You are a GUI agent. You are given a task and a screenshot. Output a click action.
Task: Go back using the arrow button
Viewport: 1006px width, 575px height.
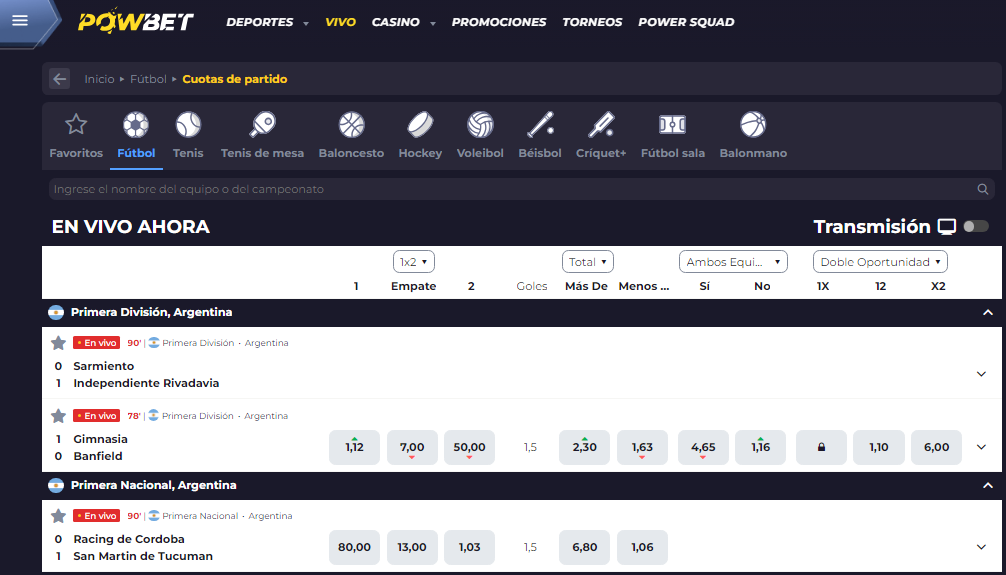(x=60, y=79)
